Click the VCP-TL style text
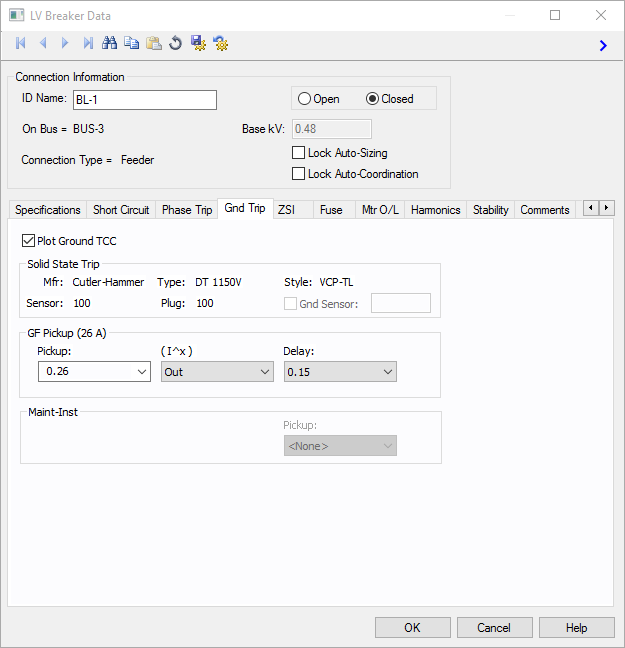This screenshot has height=648, width=625. pos(336,282)
